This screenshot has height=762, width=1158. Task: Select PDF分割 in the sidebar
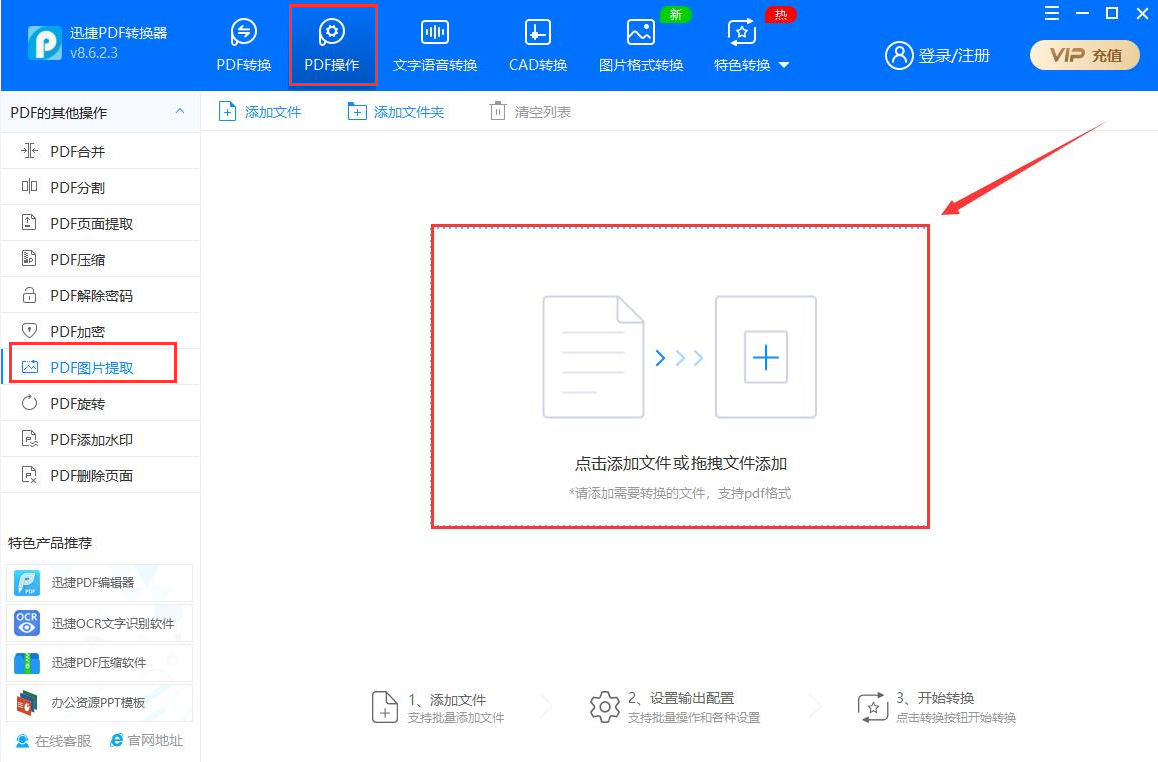(x=100, y=188)
